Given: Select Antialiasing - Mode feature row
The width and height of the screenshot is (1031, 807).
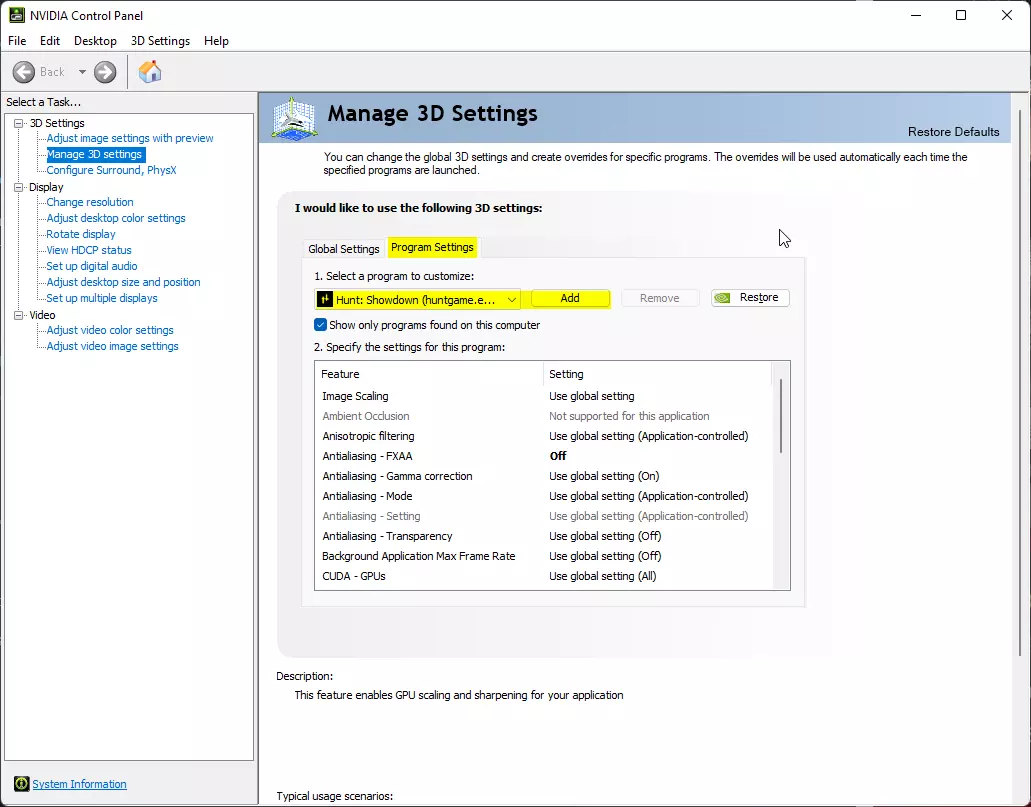Looking at the screenshot, I should click(x=543, y=496).
